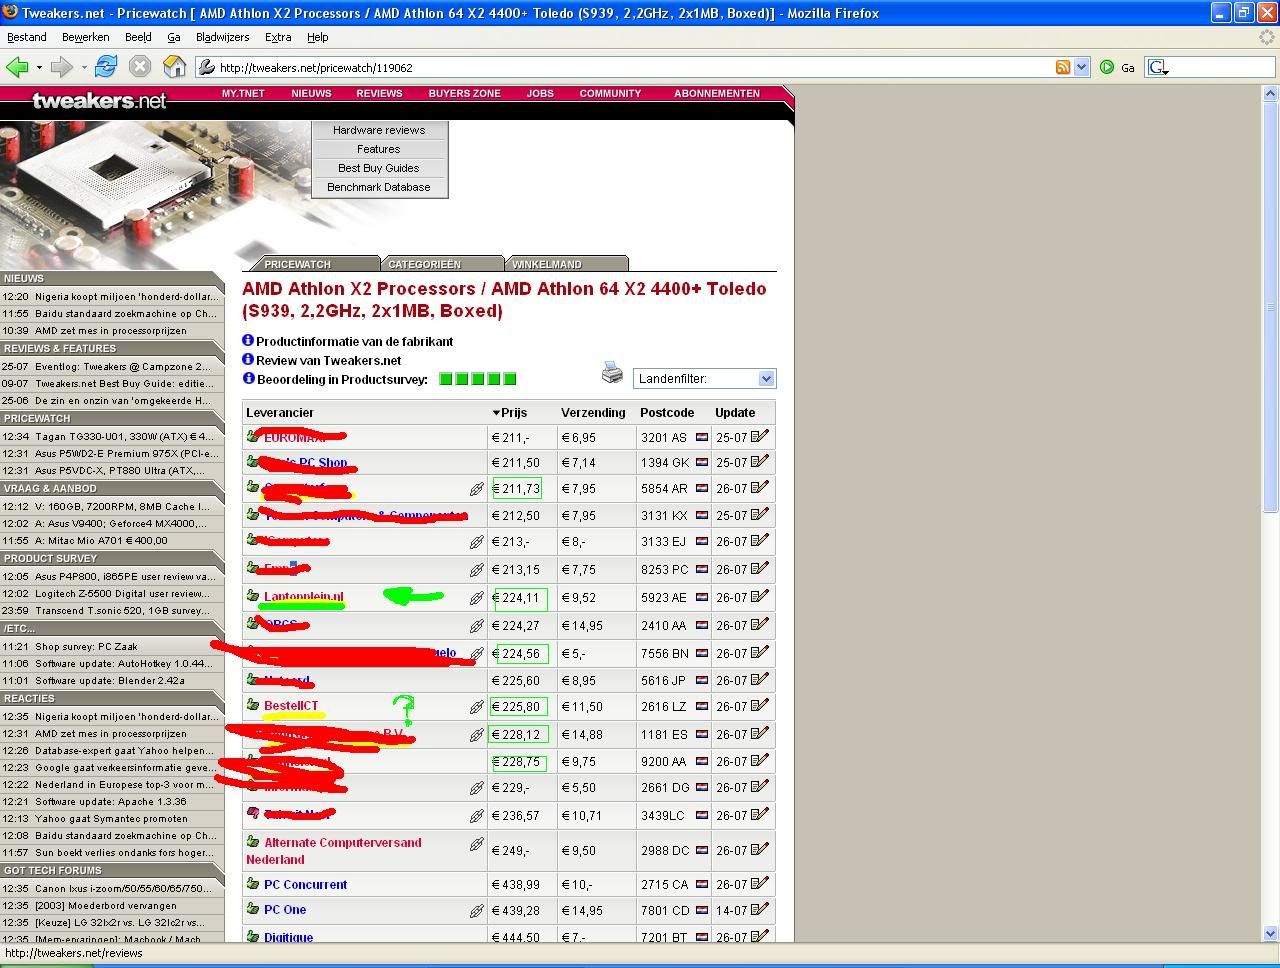Print the page using the printer icon
This screenshot has width=1280, height=968.
point(612,373)
